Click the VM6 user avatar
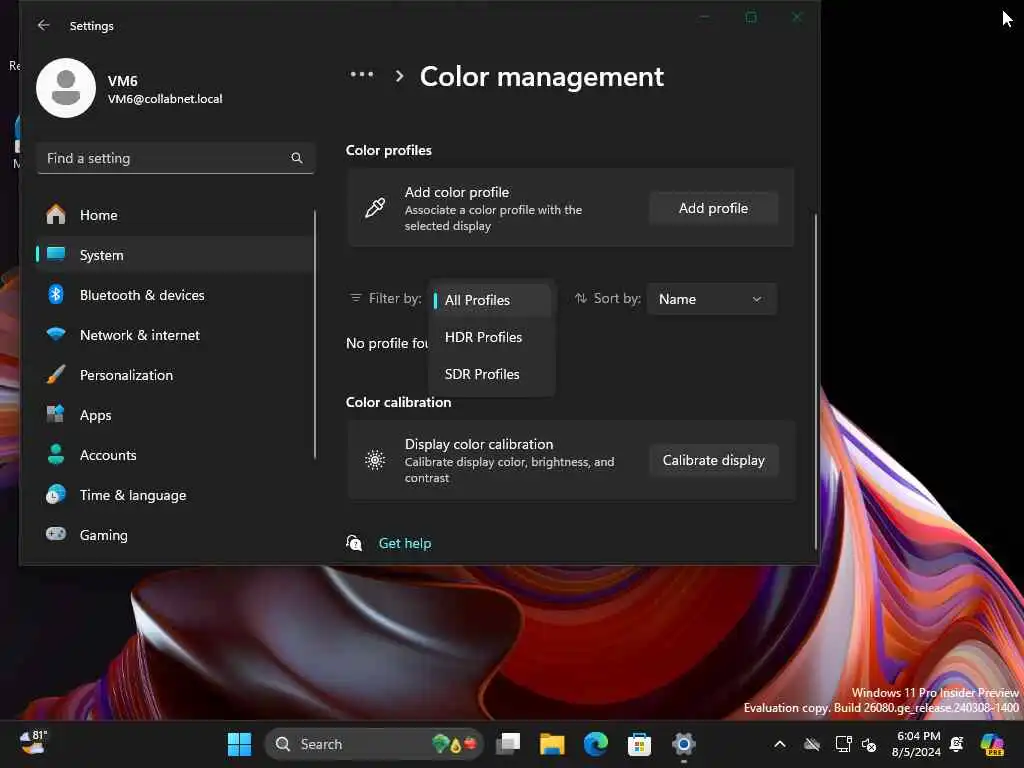Screen dimensions: 1024x768 pos(66,88)
